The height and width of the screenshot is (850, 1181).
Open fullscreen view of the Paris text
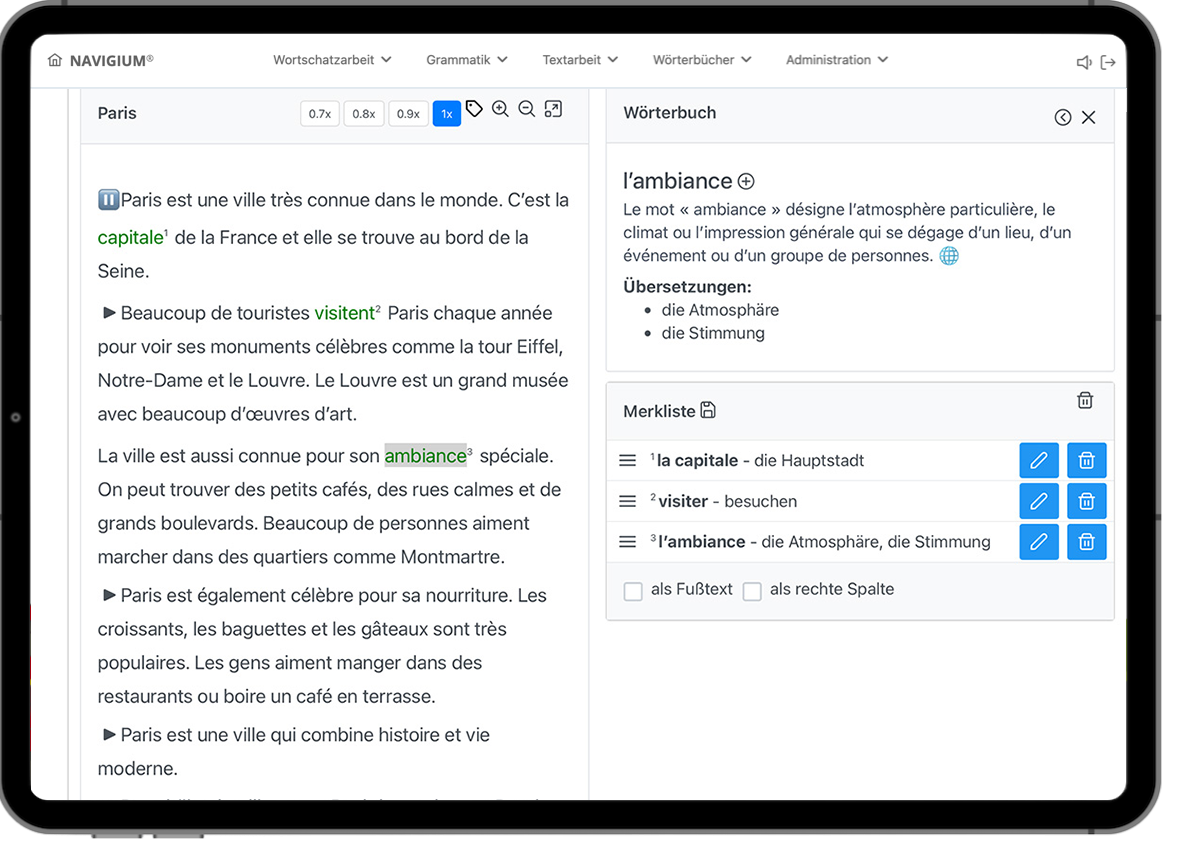click(x=554, y=109)
